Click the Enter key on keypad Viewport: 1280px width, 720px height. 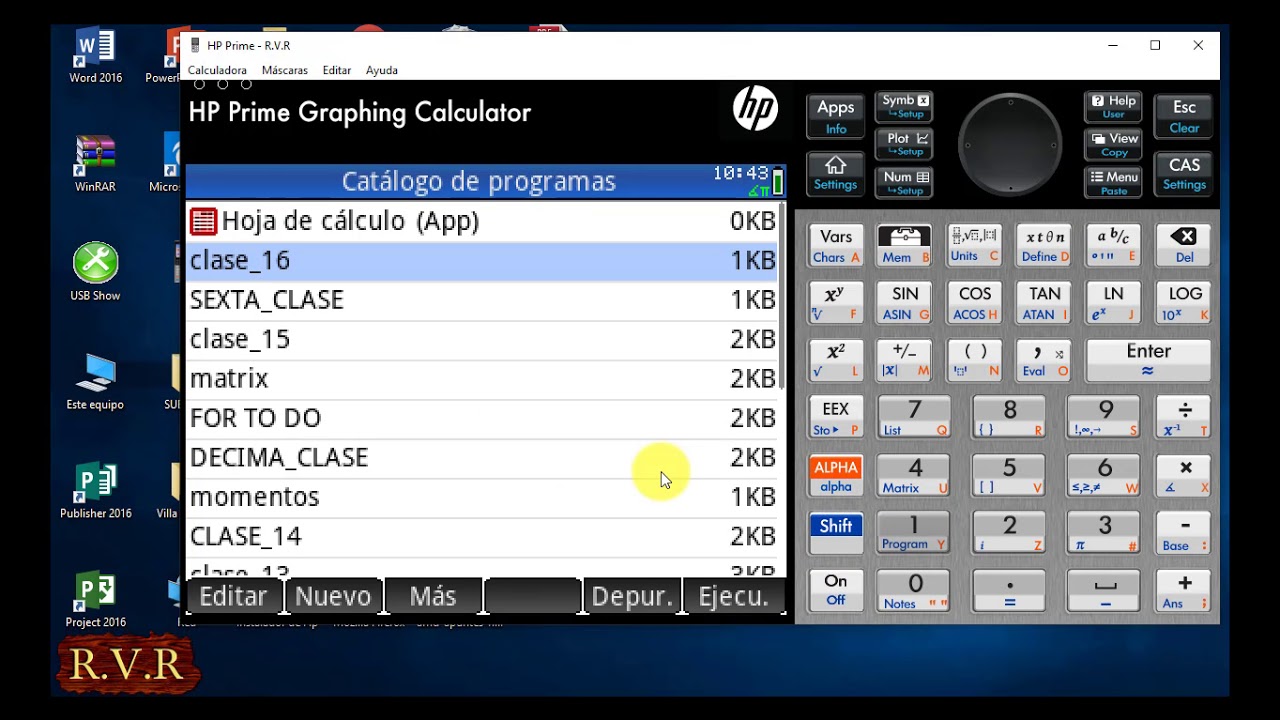click(1149, 361)
